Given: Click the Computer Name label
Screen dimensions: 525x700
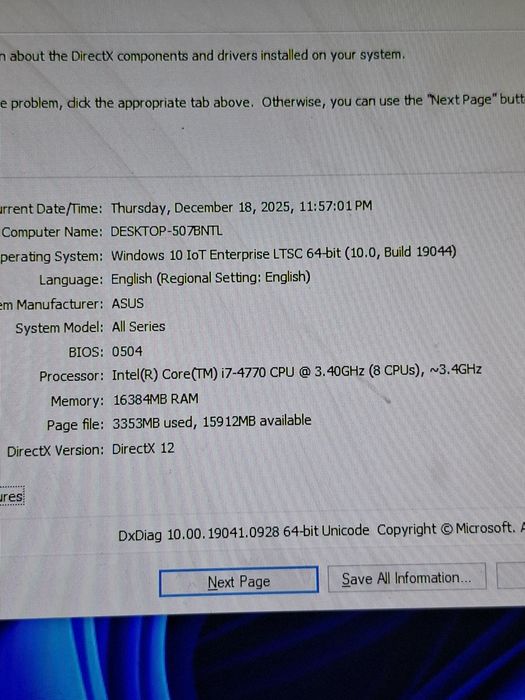Looking at the screenshot, I should [x=52, y=232].
